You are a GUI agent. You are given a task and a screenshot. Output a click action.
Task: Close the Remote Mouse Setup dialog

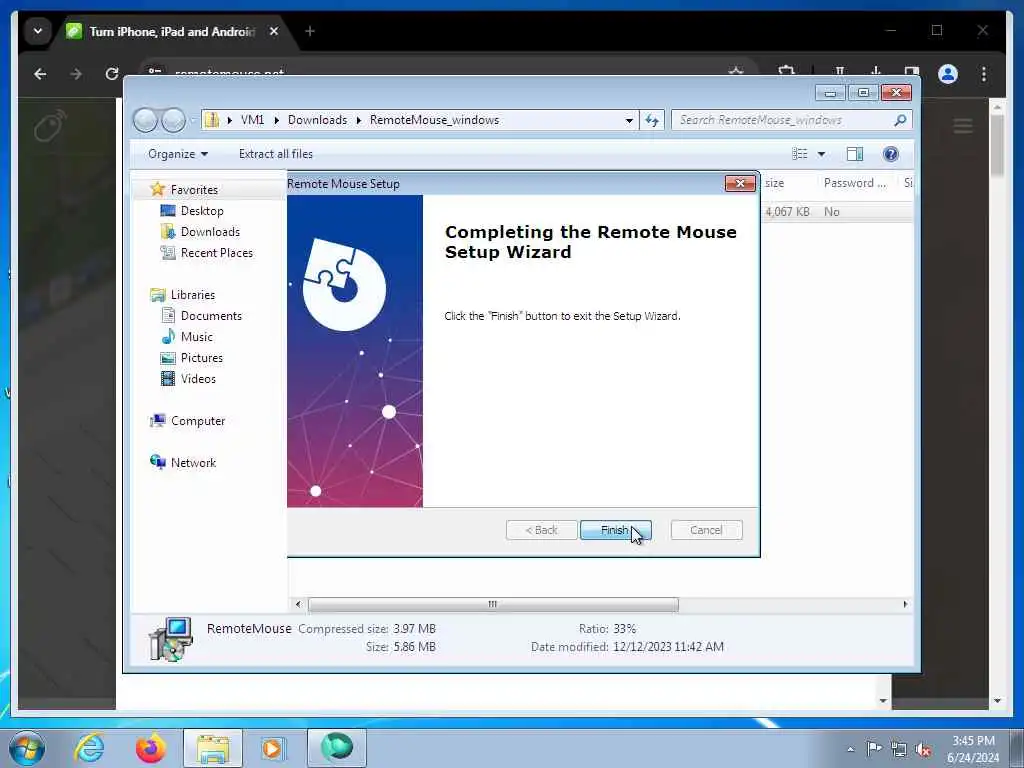740,184
